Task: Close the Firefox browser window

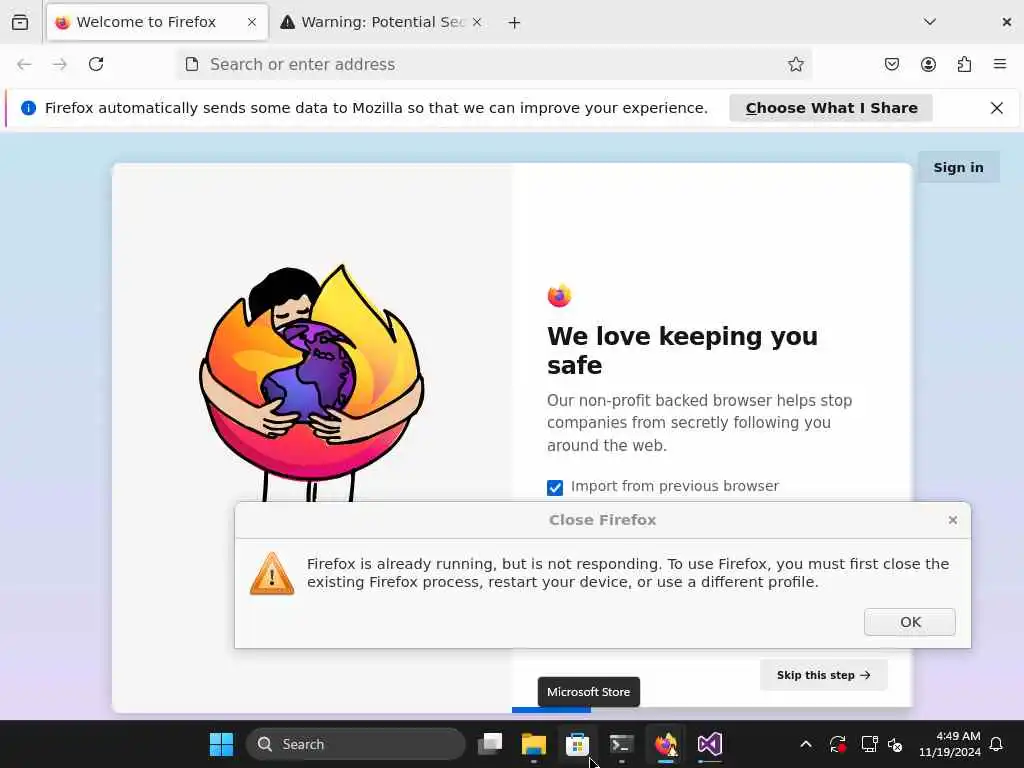Action: tap(1006, 22)
